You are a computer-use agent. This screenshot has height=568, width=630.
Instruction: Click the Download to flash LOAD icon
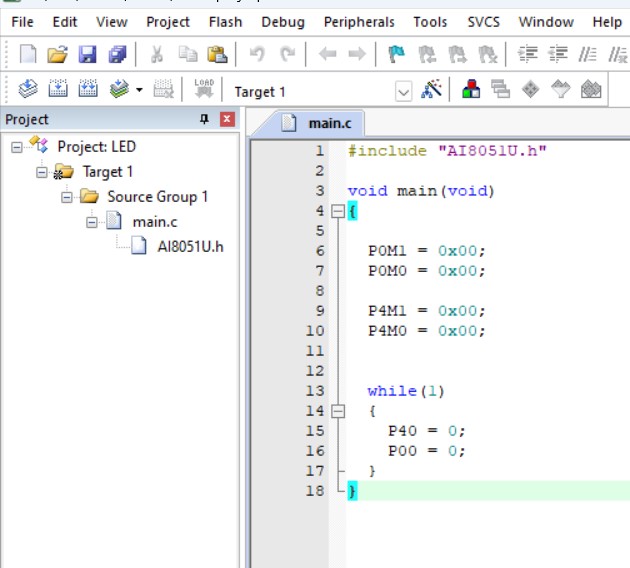204,88
